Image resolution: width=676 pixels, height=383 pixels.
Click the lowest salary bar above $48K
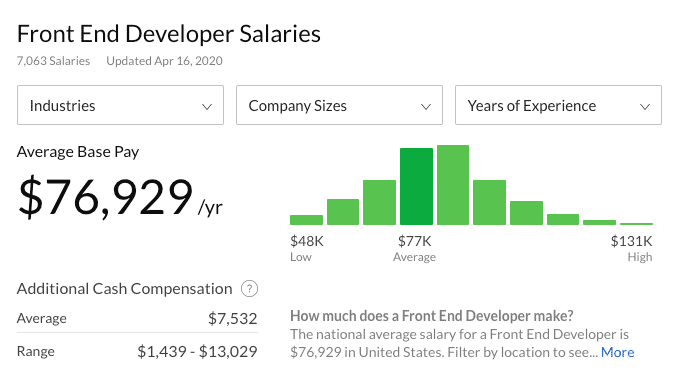tap(307, 220)
